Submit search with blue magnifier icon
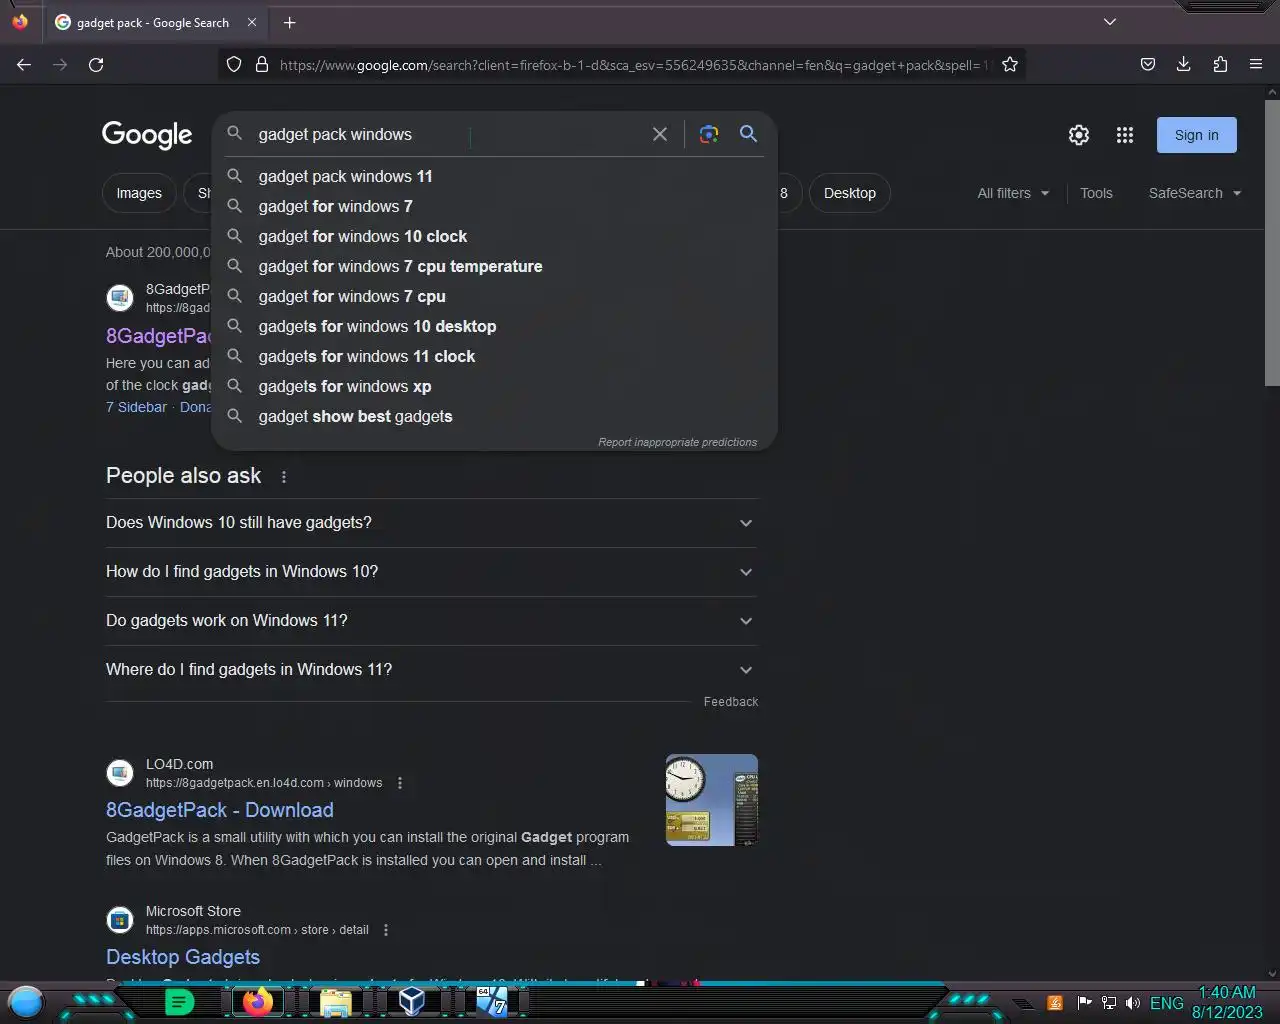1280x1024 pixels. pyautogui.click(x=748, y=134)
